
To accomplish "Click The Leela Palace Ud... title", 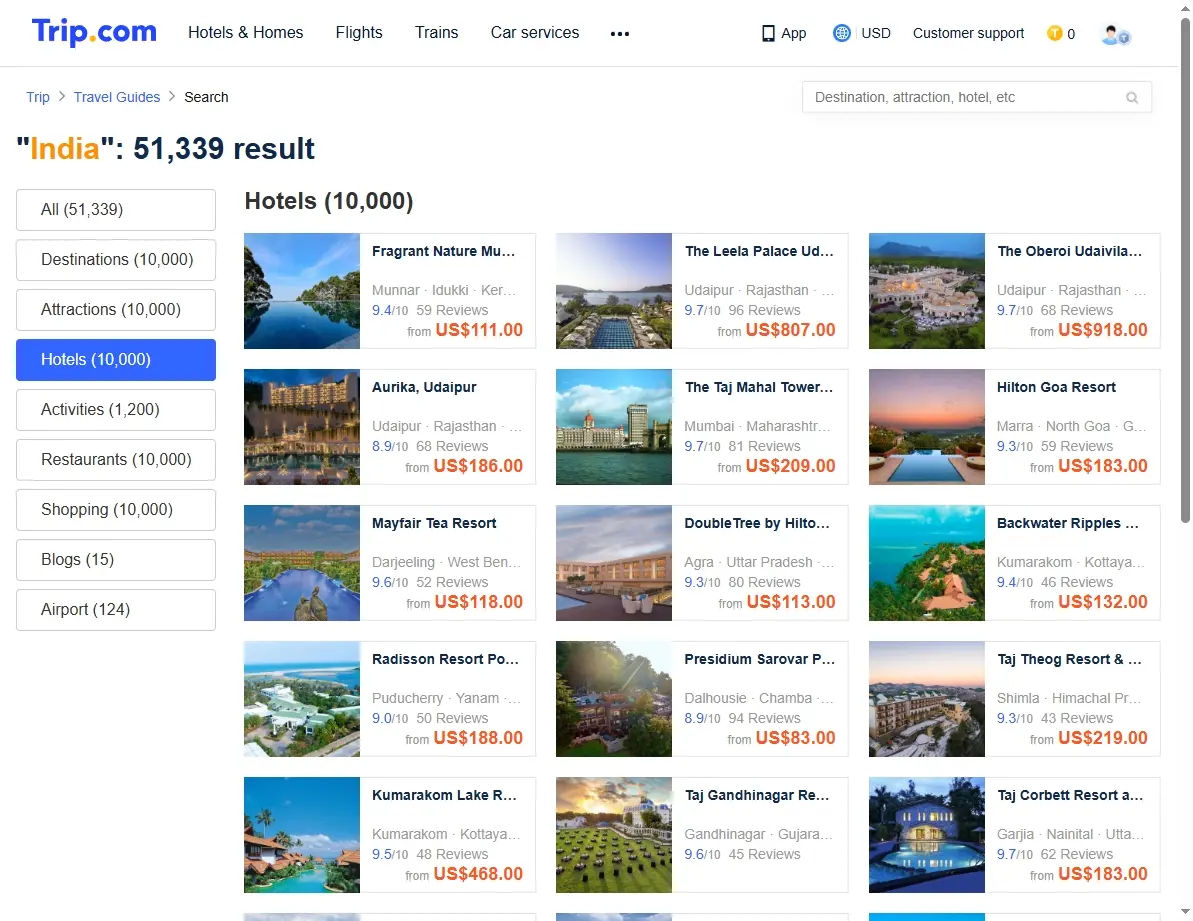I will tap(759, 251).
